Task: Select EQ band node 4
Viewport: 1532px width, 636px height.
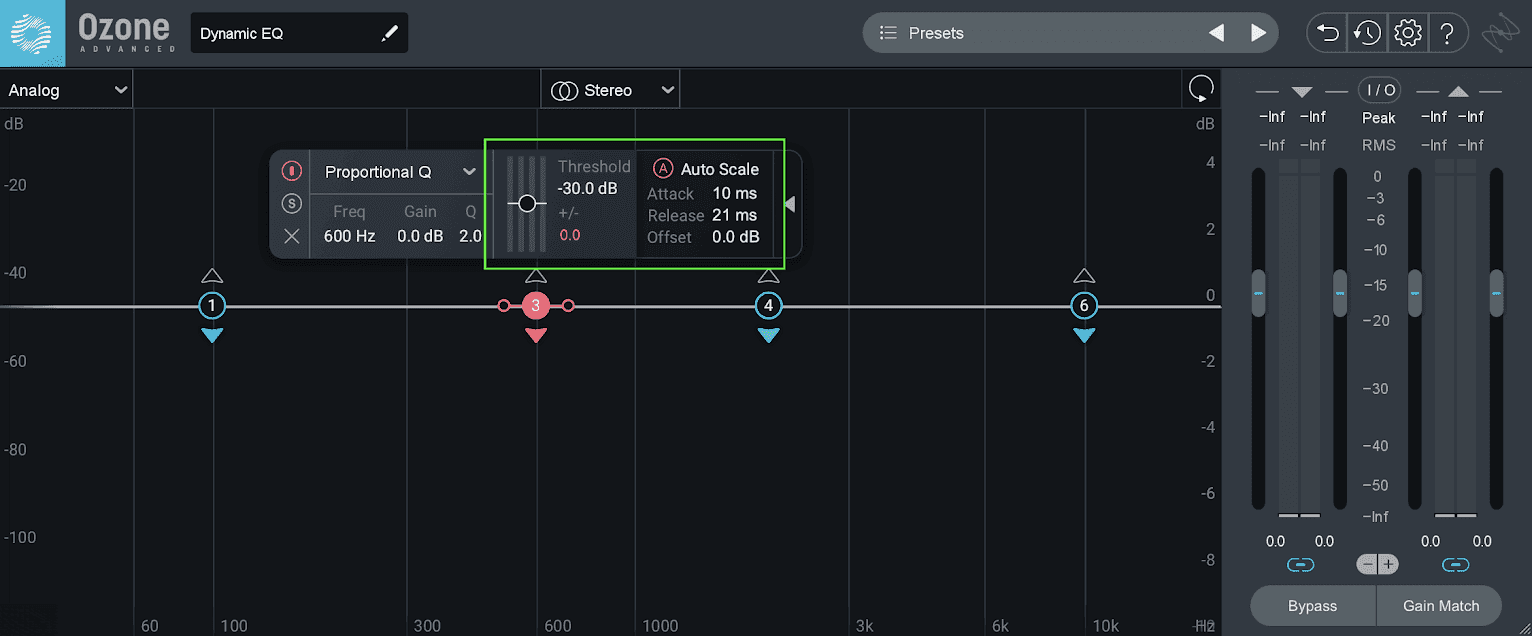Action: point(768,305)
